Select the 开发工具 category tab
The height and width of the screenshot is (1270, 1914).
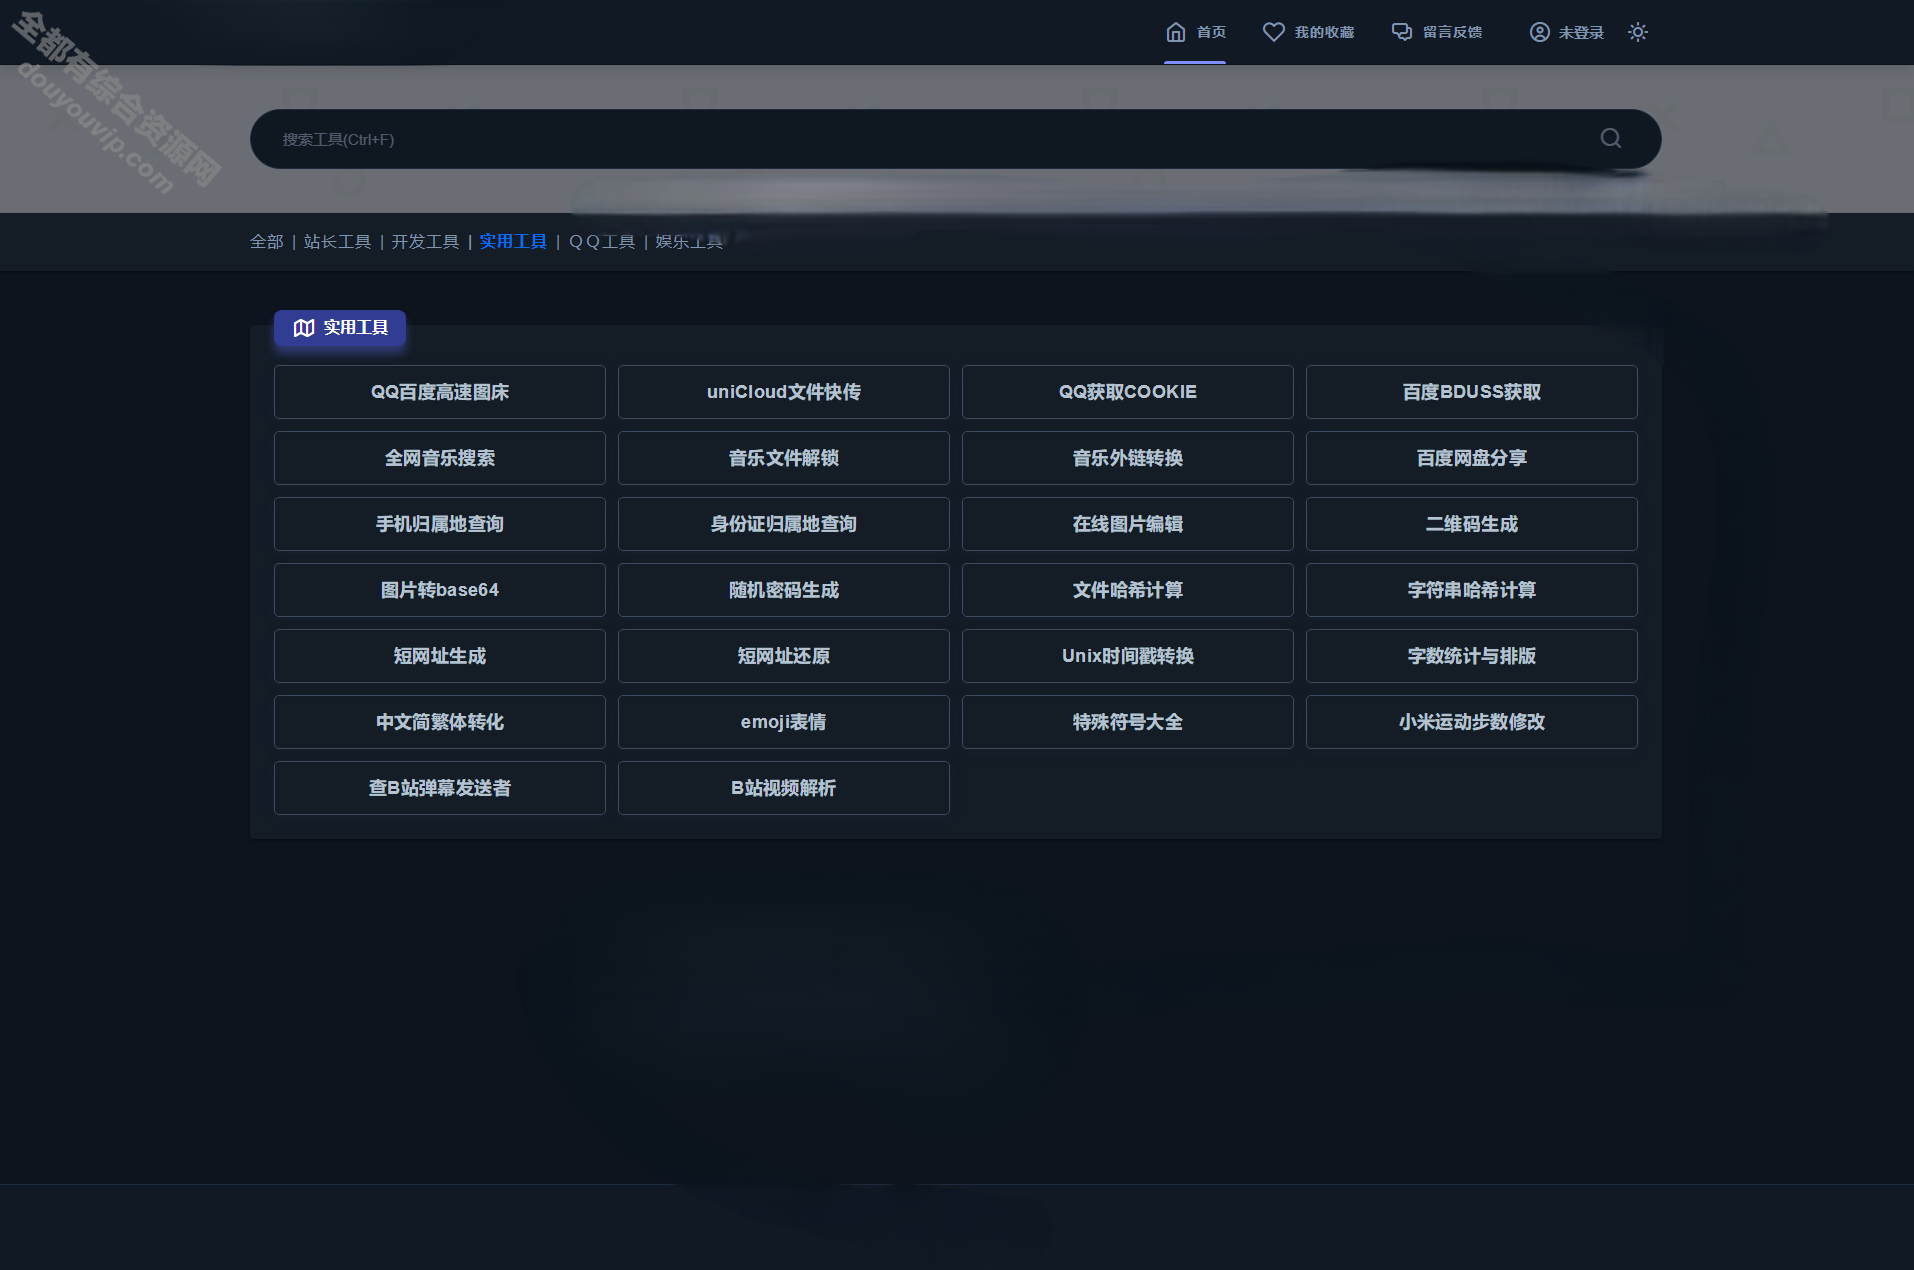[x=425, y=241]
